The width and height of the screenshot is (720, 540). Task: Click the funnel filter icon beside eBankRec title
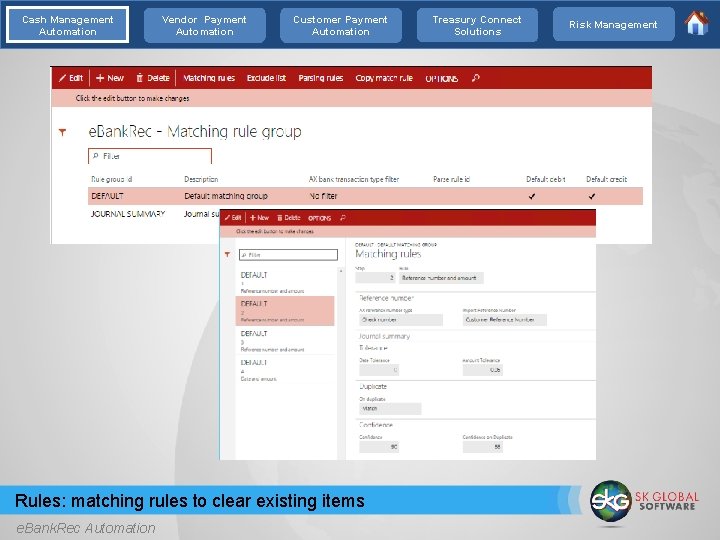coord(62,132)
